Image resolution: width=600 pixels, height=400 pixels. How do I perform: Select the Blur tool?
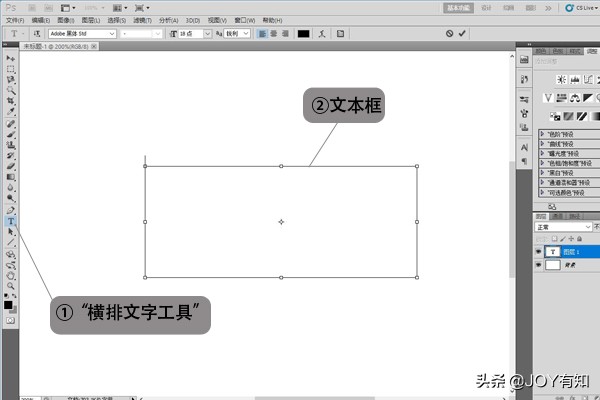[10, 188]
